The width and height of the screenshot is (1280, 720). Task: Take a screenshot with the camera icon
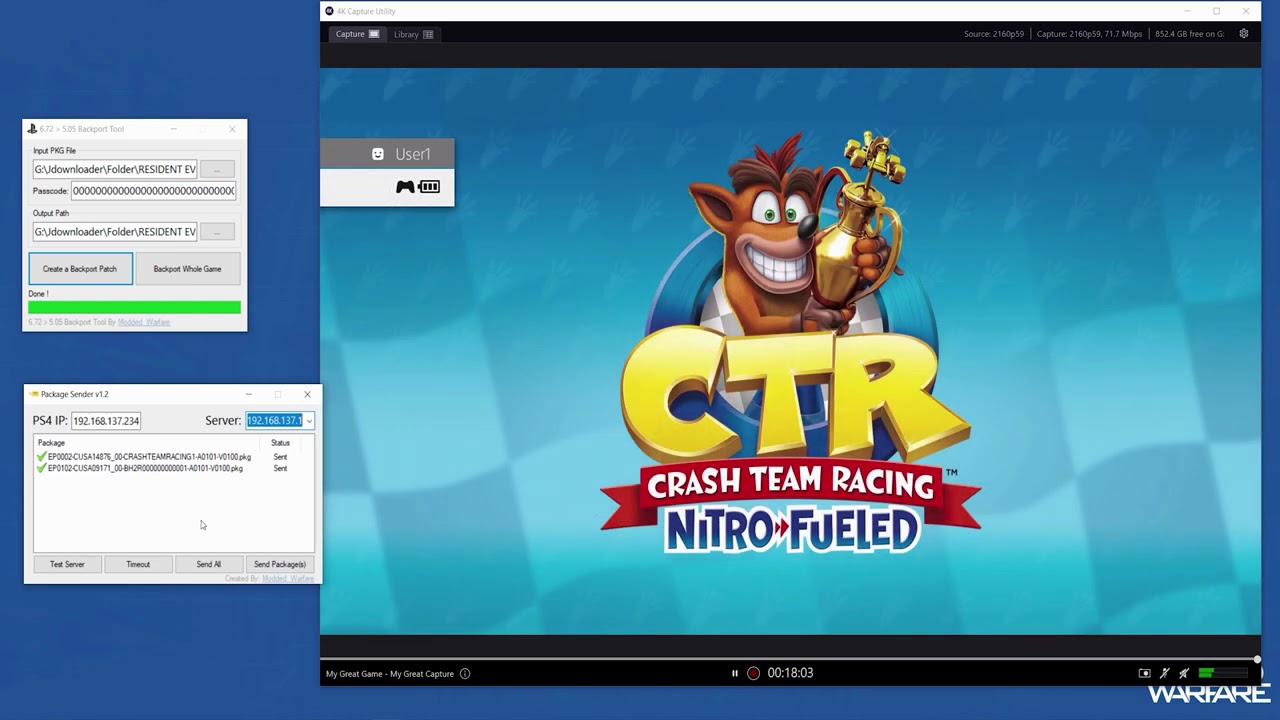coord(1145,673)
